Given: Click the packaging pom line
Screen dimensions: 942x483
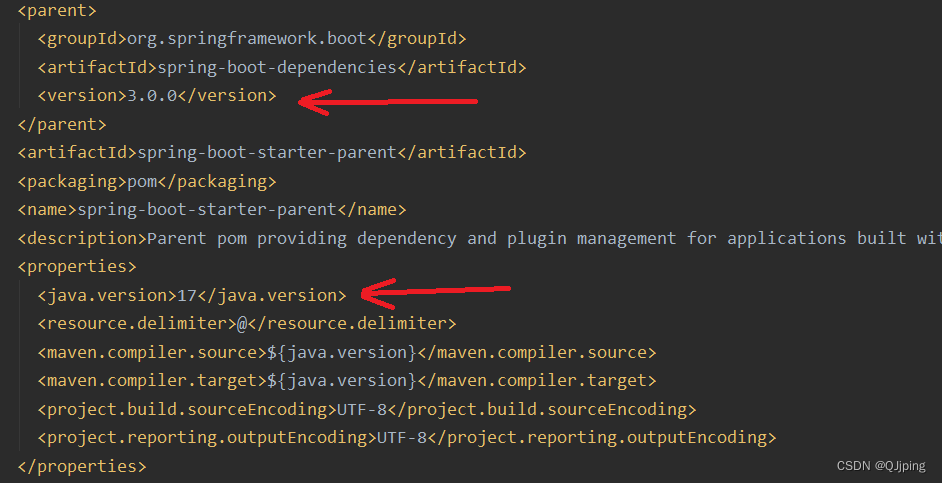Looking at the screenshot, I should tap(147, 181).
